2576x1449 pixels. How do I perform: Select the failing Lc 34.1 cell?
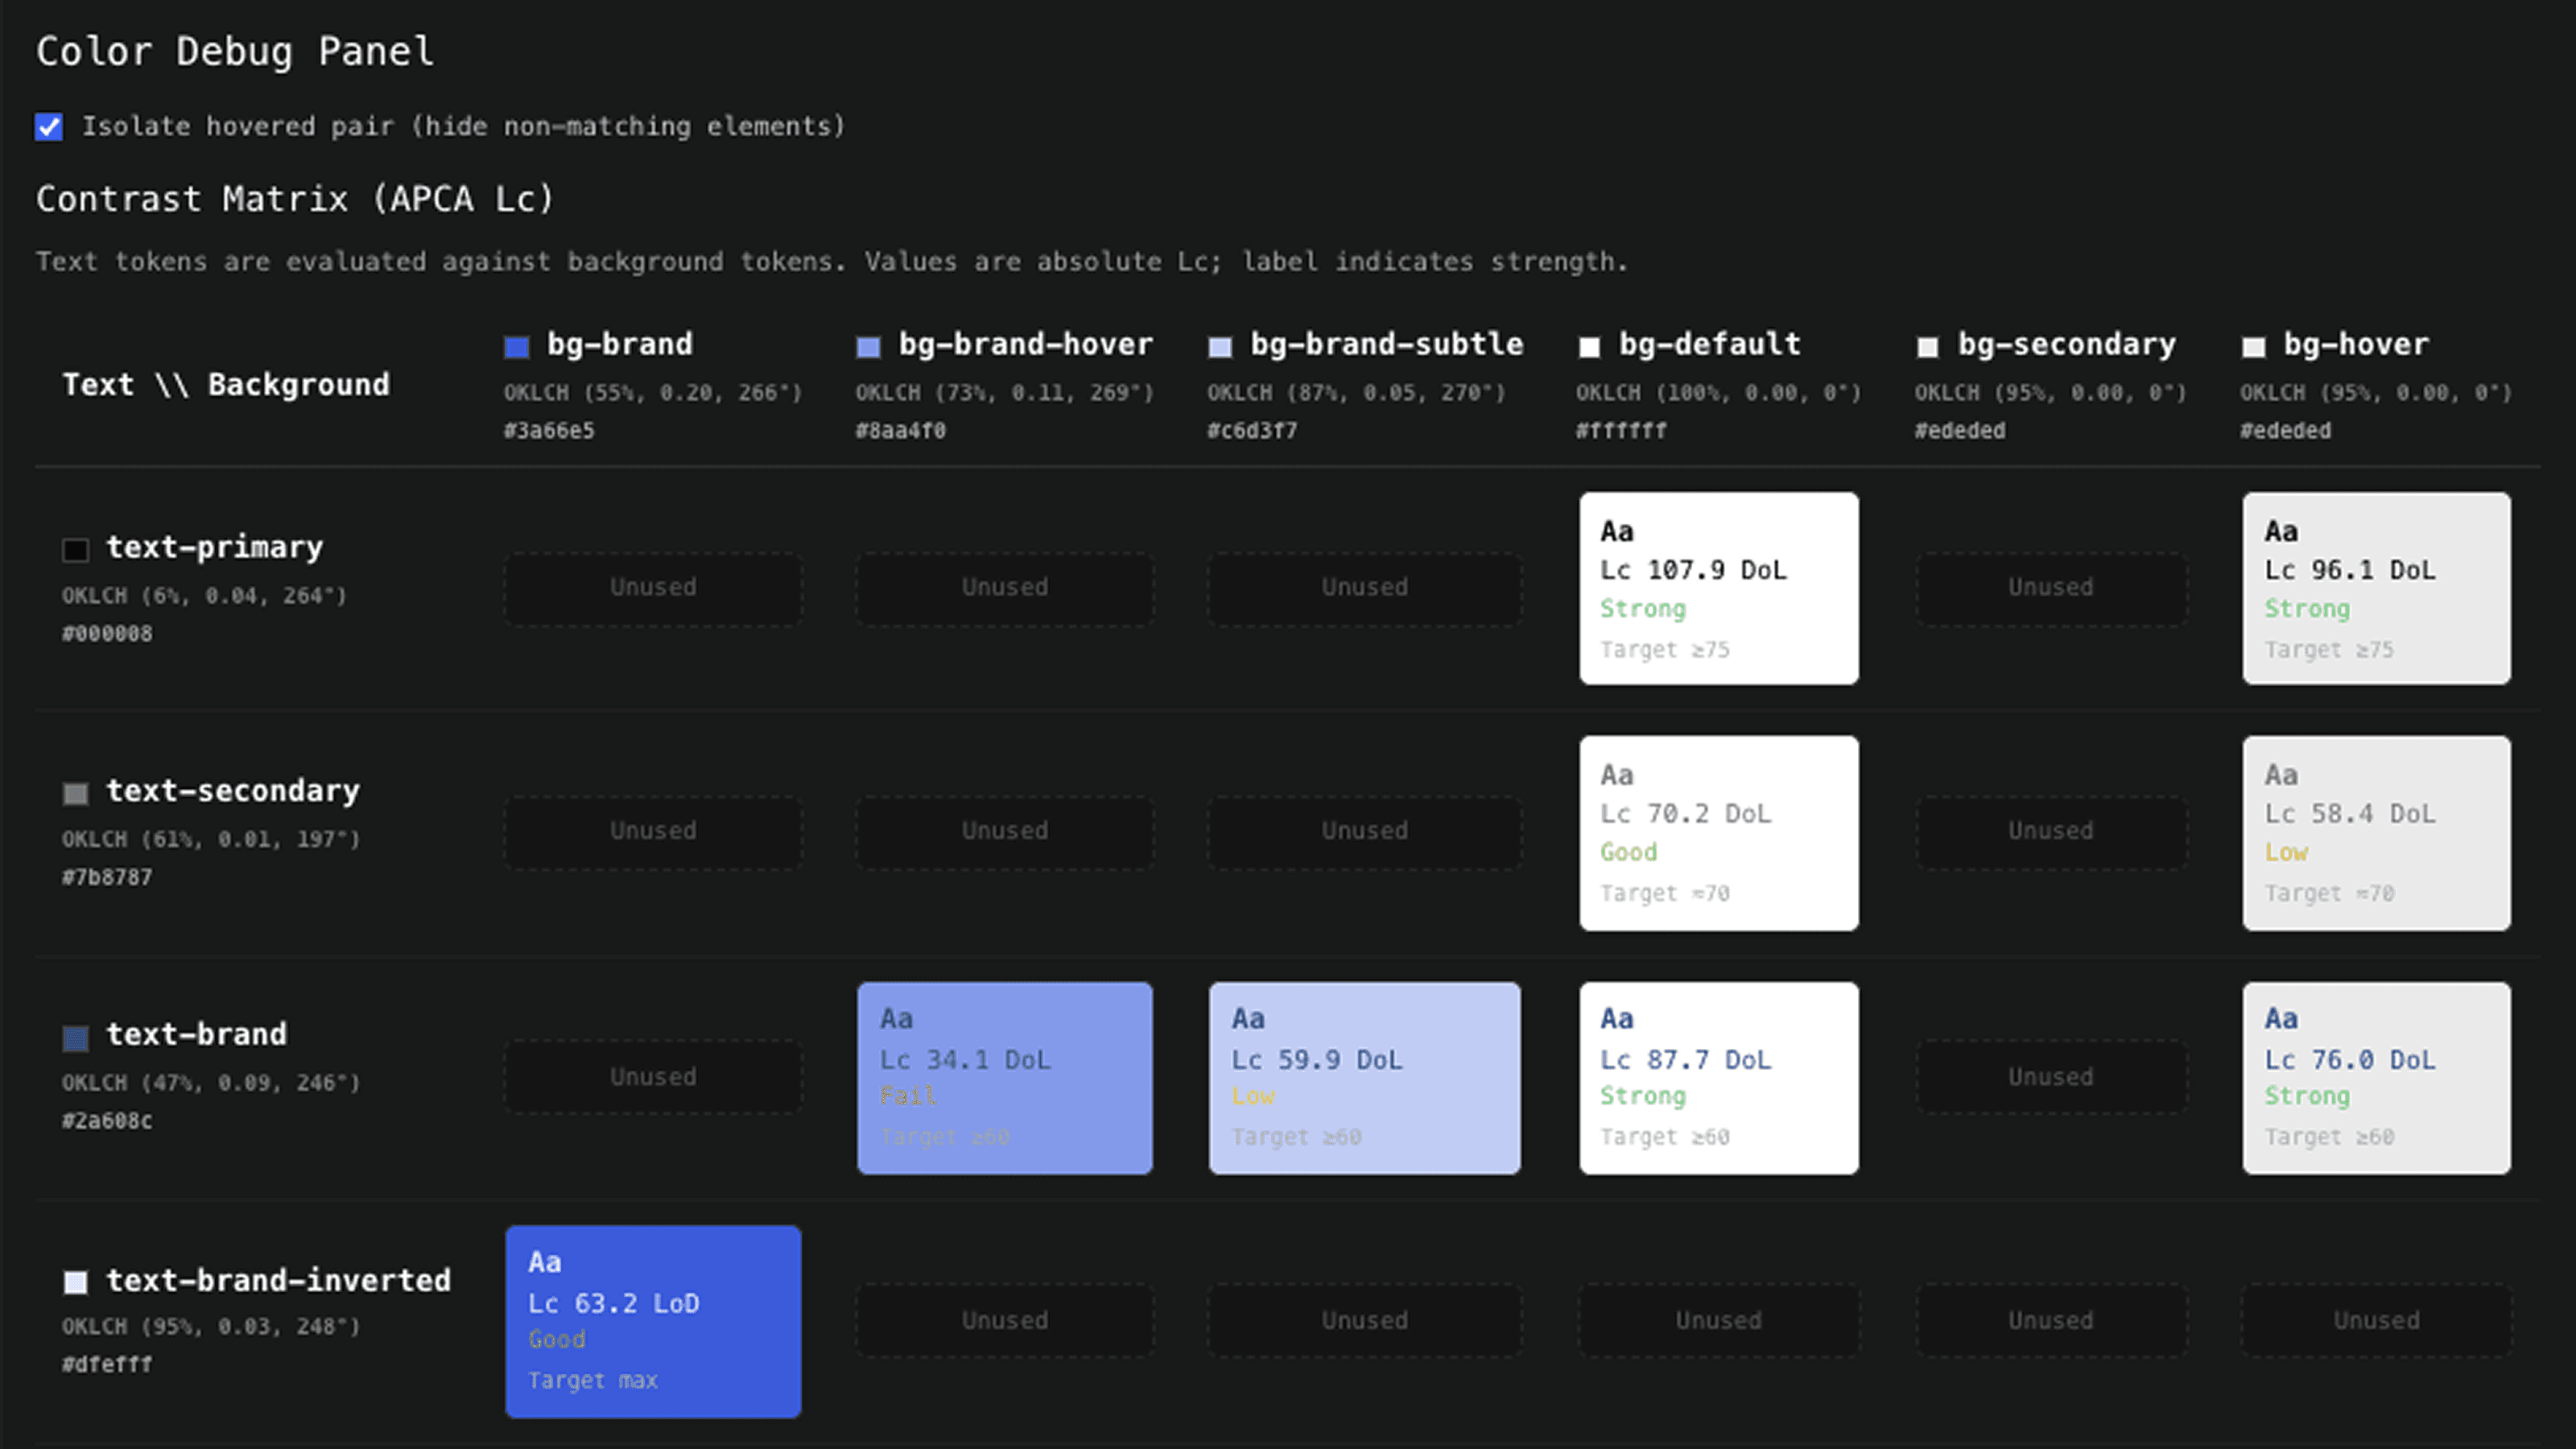(x=1004, y=1078)
